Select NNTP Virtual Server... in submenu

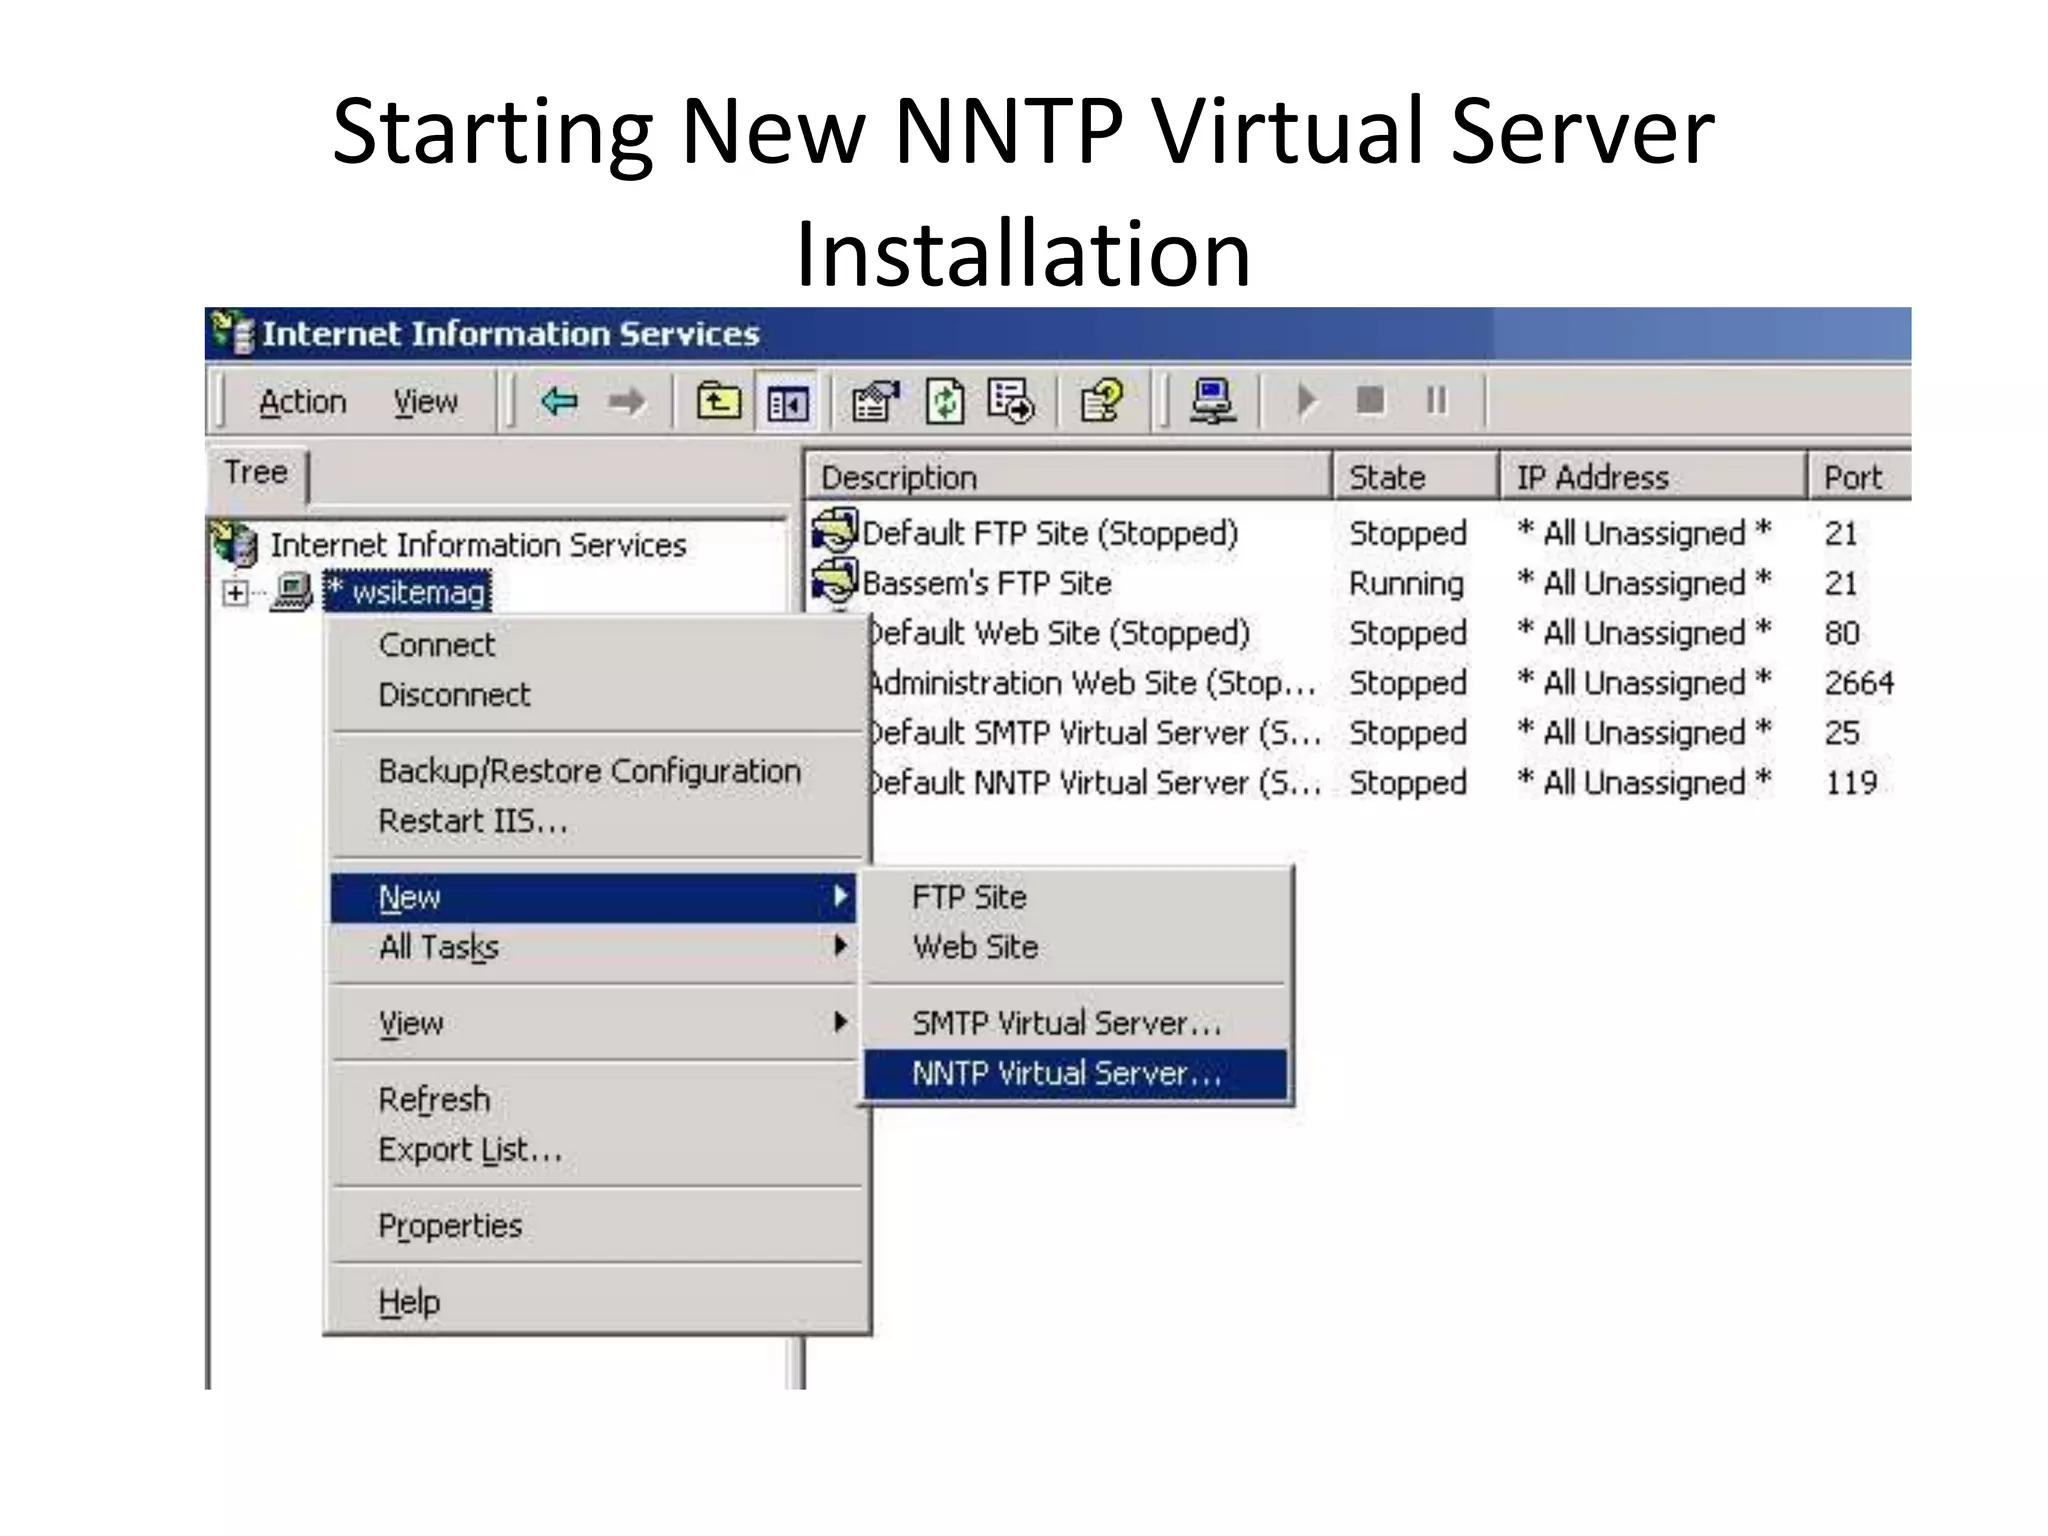coord(1077,1074)
